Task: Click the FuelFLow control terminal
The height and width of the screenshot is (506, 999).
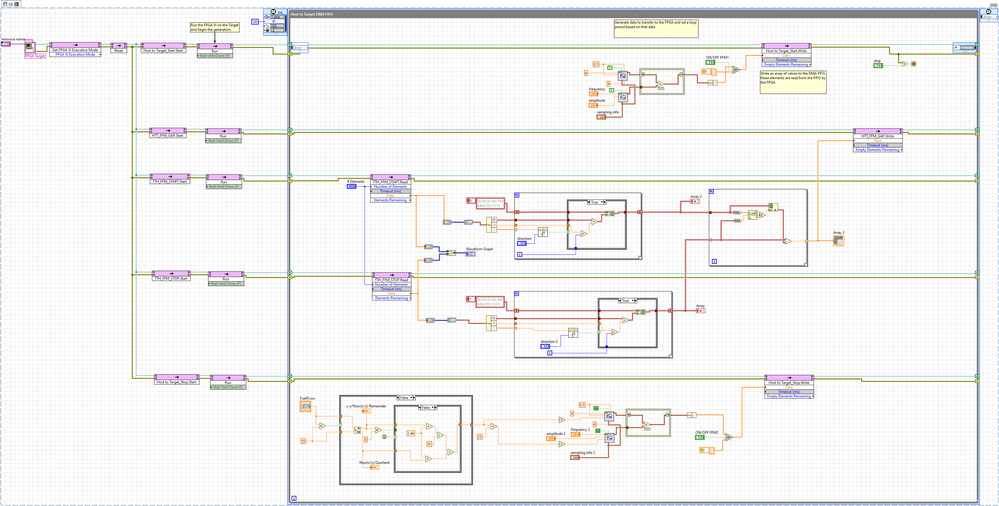Action: pos(305,405)
